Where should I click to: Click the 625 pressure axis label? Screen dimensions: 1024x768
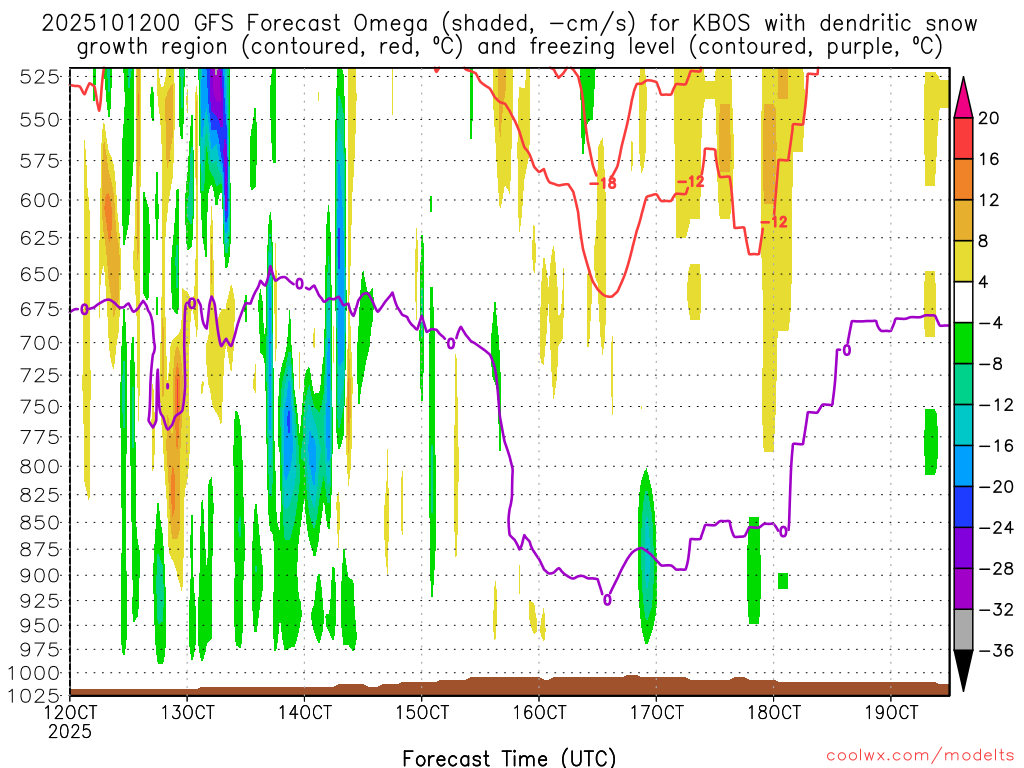40,238
